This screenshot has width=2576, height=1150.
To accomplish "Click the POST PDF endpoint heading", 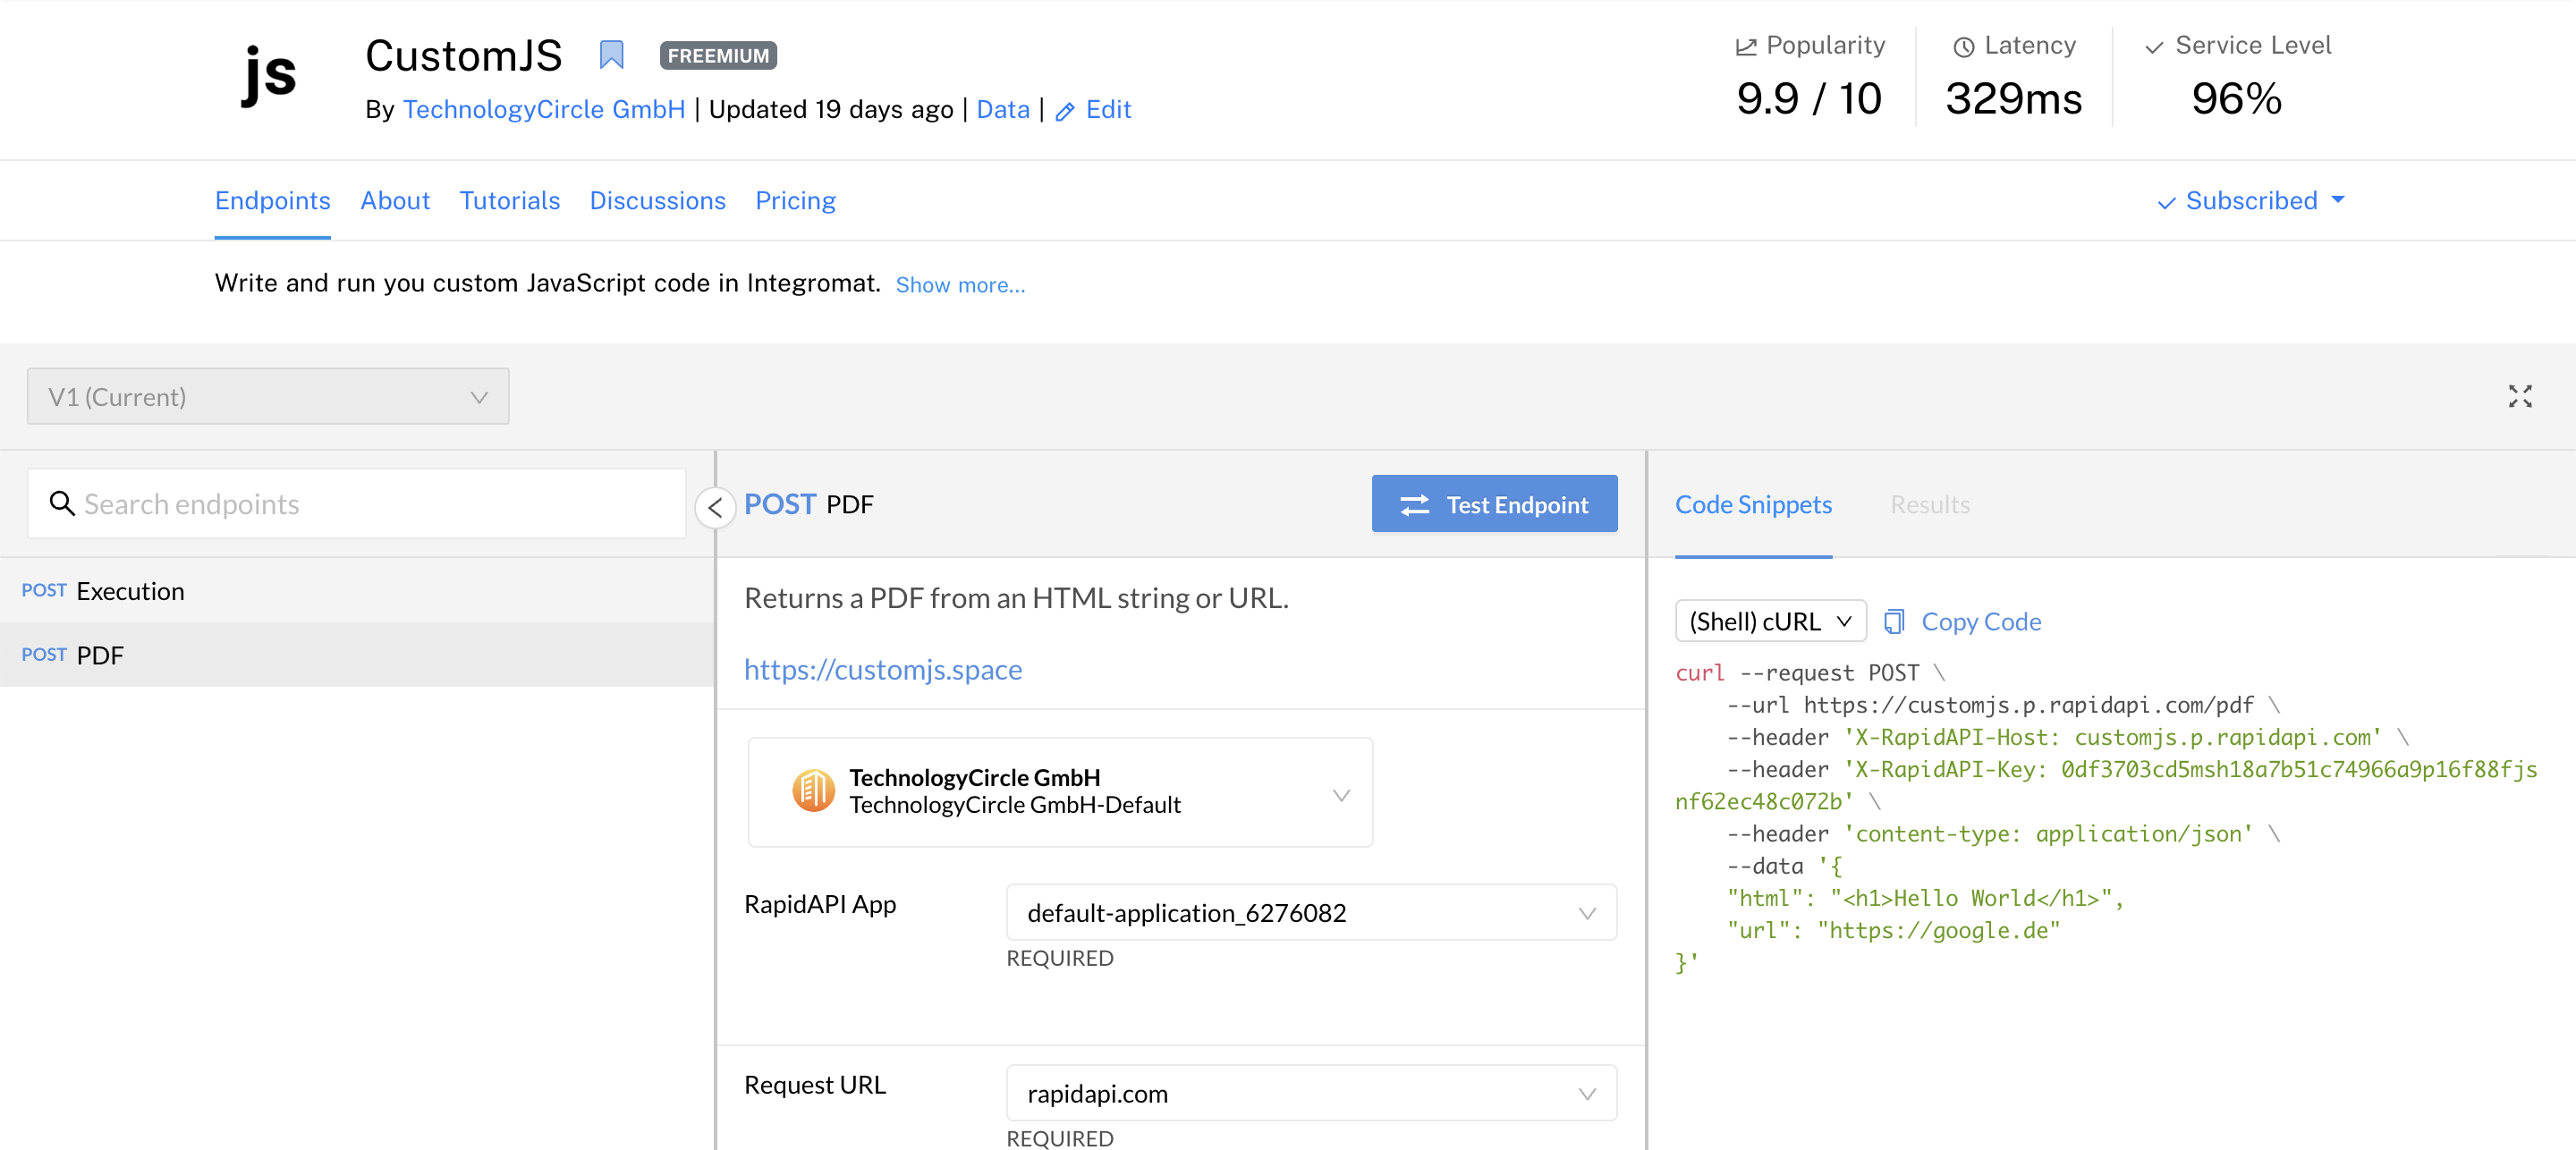I will click(808, 504).
